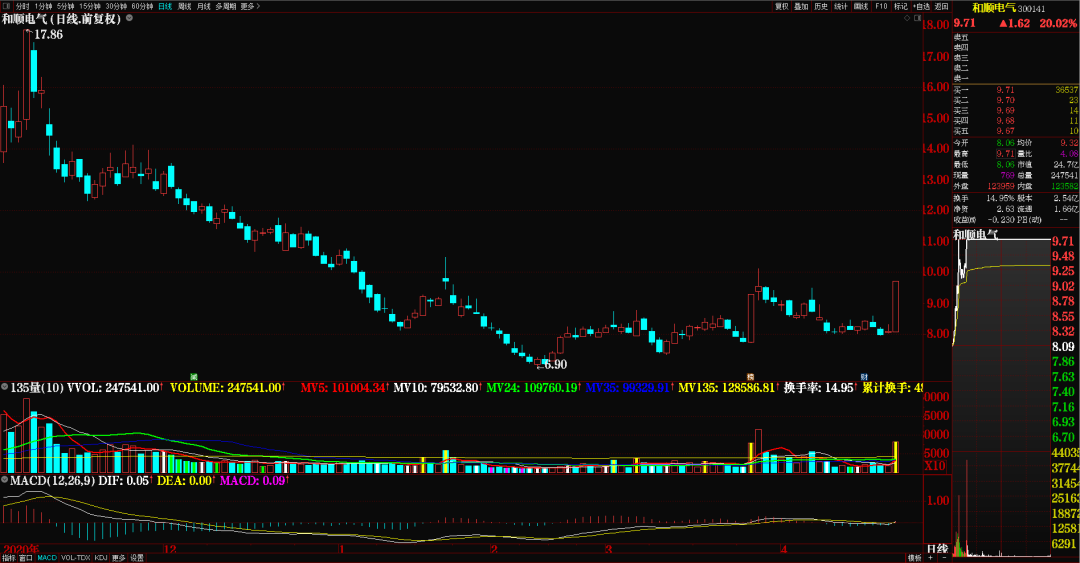
Task: Click the 指标 button in bottom bar
Action: click(x=8, y=558)
